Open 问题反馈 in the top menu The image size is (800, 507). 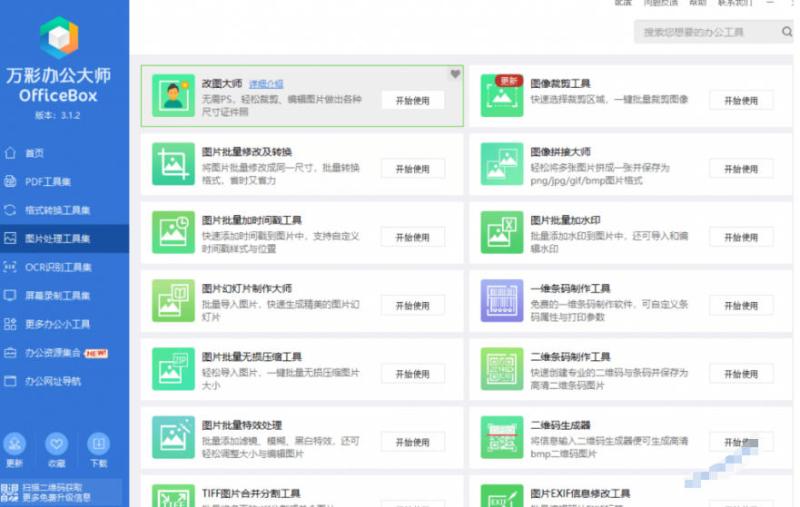(x=660, y=3)
